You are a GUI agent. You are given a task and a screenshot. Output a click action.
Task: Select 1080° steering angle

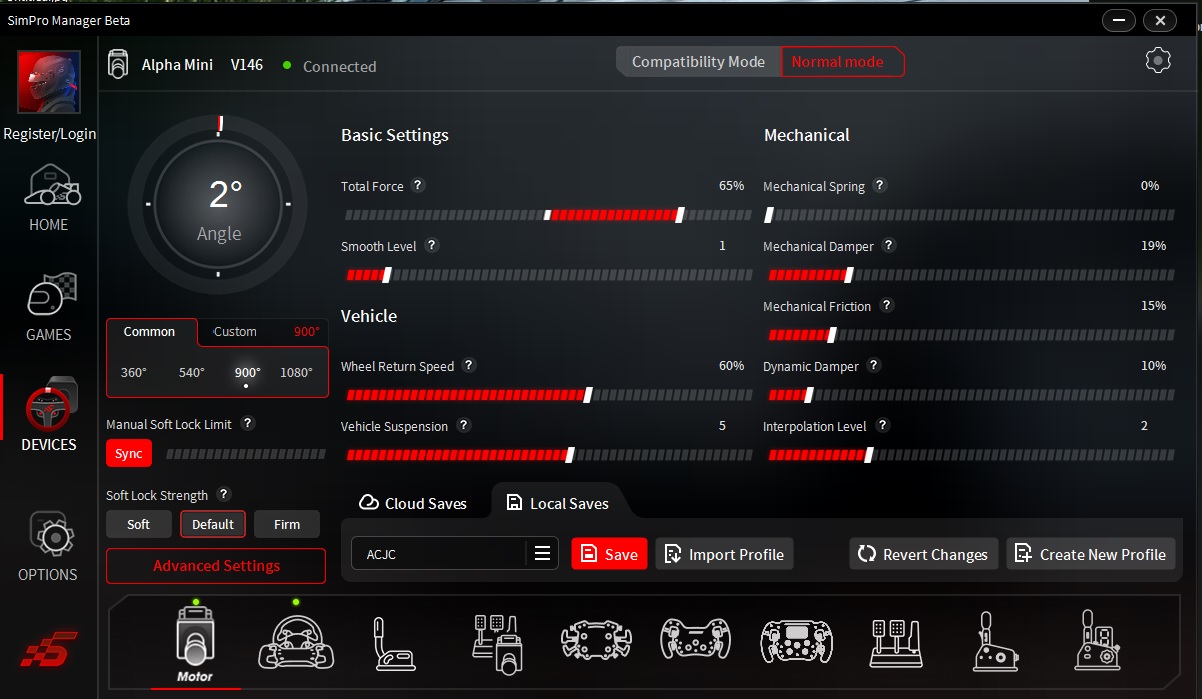[x=296, y=372]
